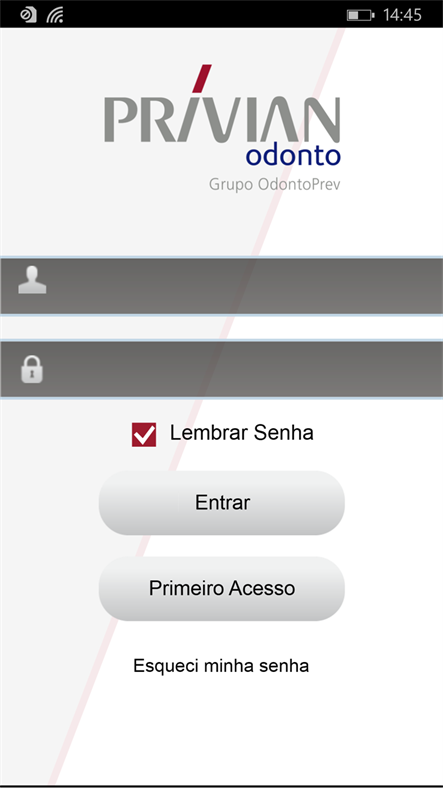Viewport: 443px width, 788px height.
Task: Tap the red accent mark above PRIVIAN
Action: (202, 78)
